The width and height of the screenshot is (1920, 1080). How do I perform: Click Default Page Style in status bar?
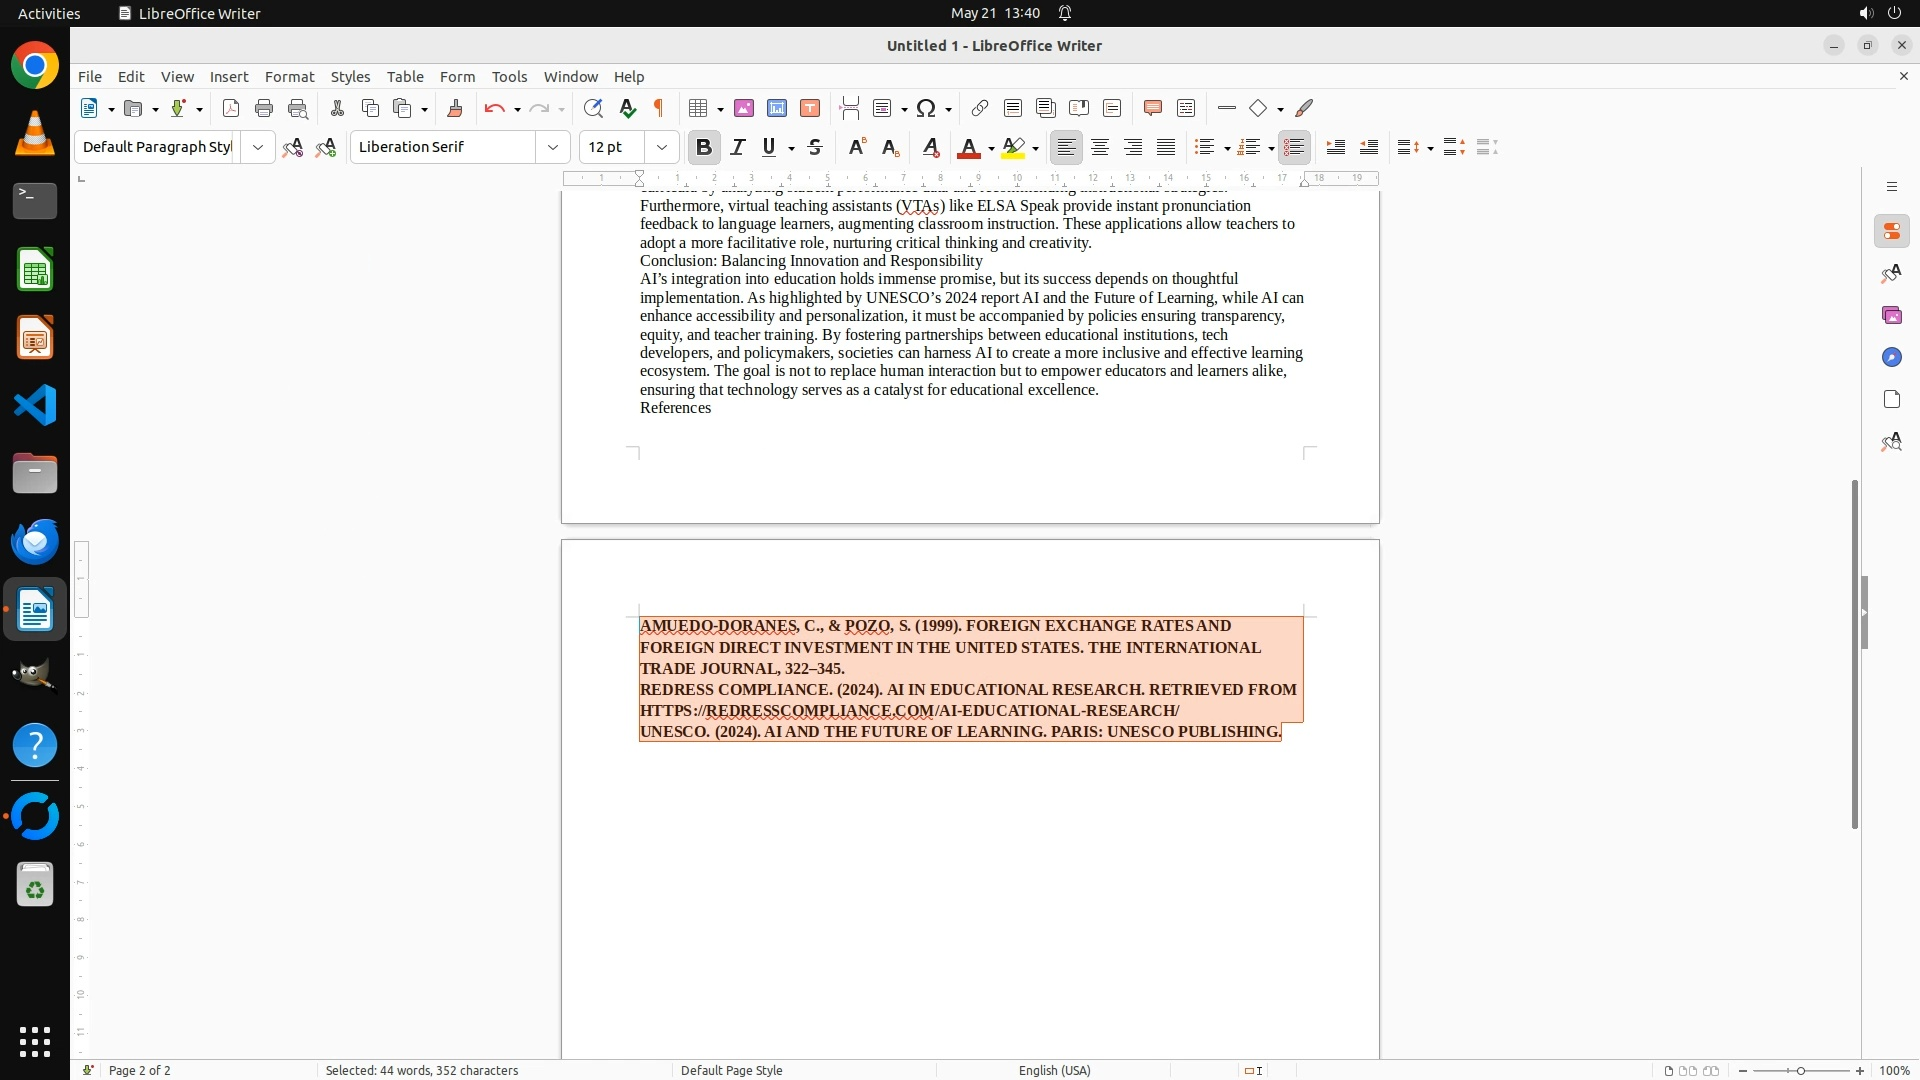[731, 1070]
